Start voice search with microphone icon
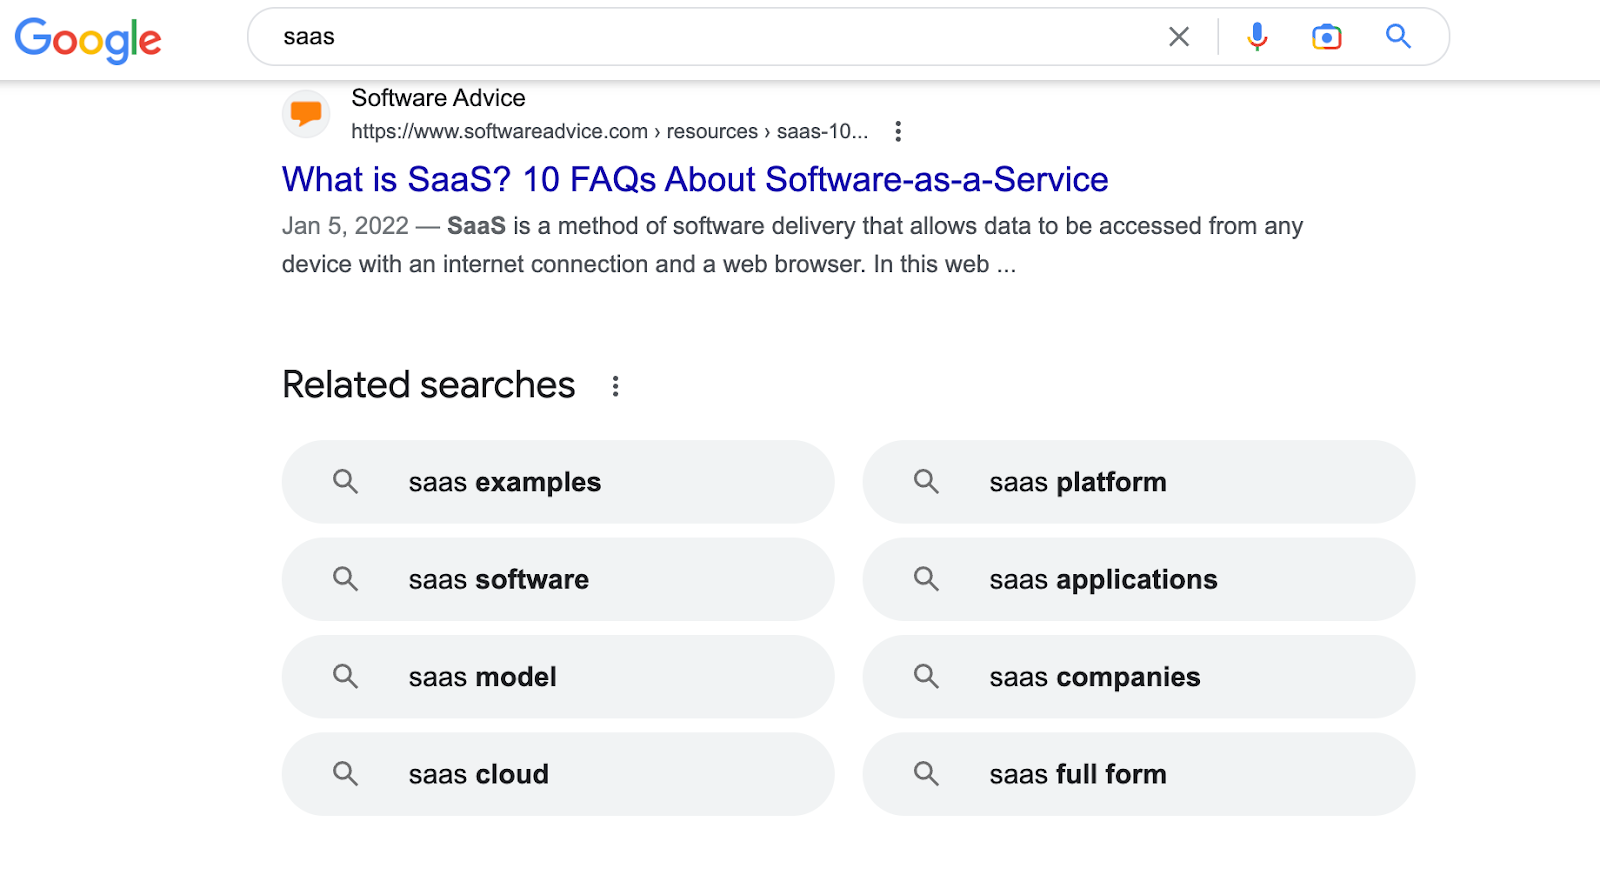 [x=1257, y=37]
